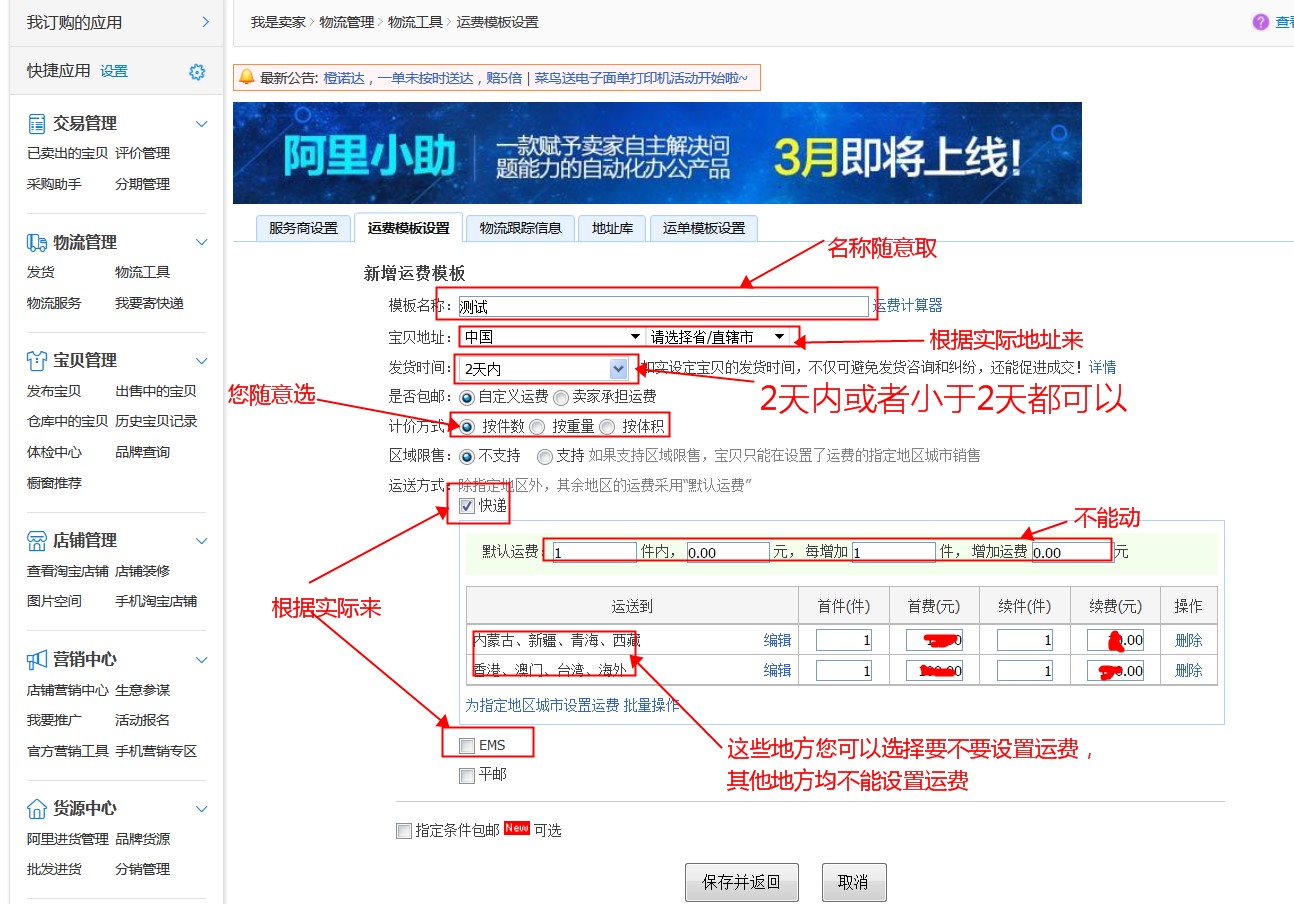Click 编辑 for 香港、澳门 row
The width and height of the screenshot is (1294, 904).
[x=778, y=671]
